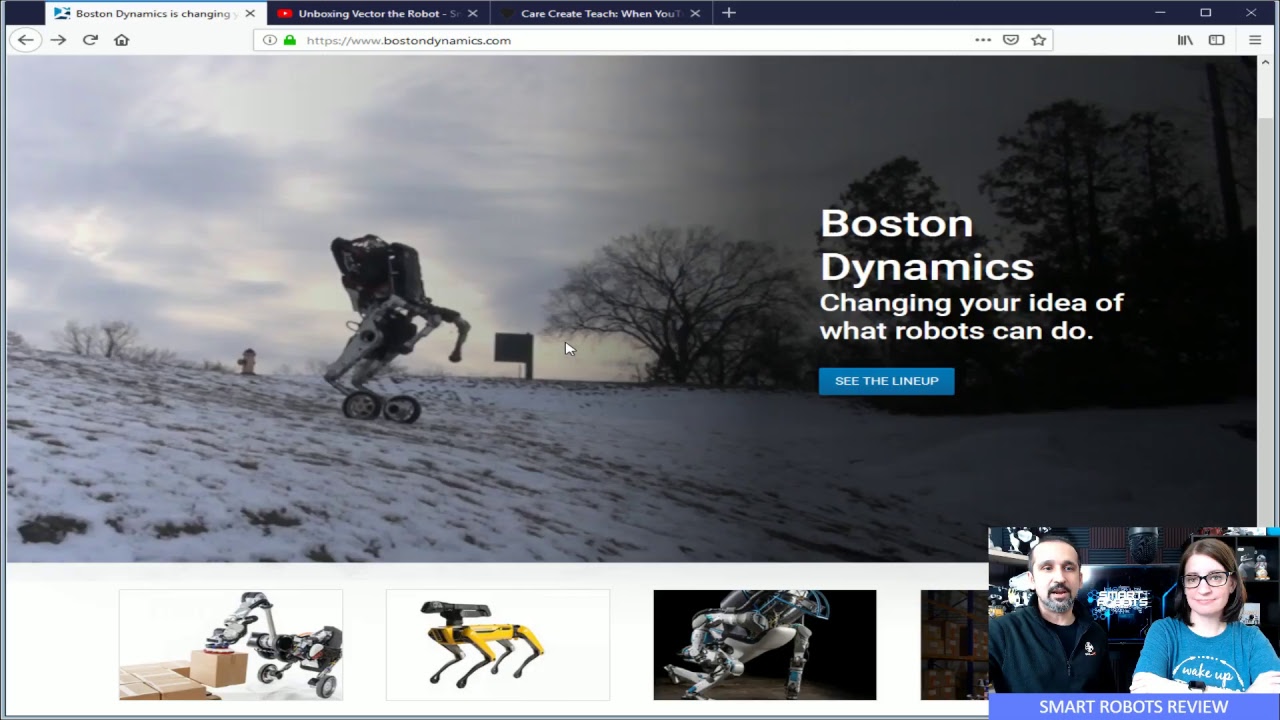Viewport: 1280px width, 720px height.
Task: Close the Unboxing Vector the Robot tab
Action: point(473,13)
